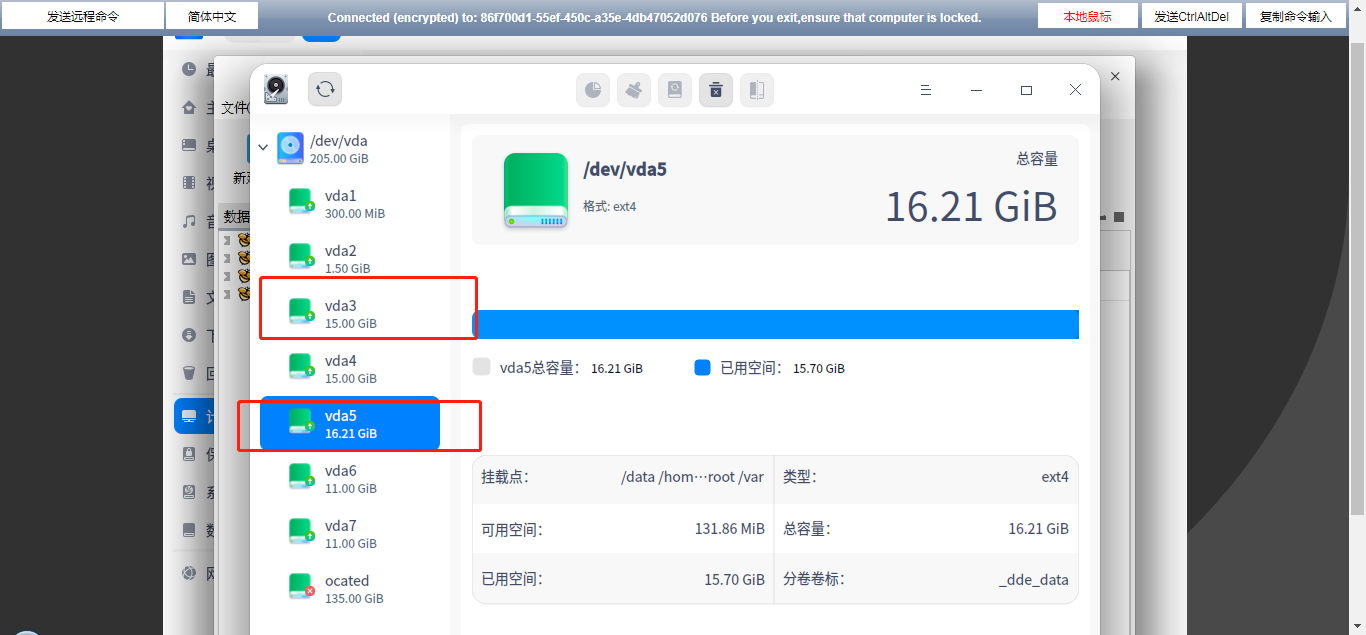Open Music note icon in file manager sidebar
This screenshot has width=1366, height=635.
189,221
